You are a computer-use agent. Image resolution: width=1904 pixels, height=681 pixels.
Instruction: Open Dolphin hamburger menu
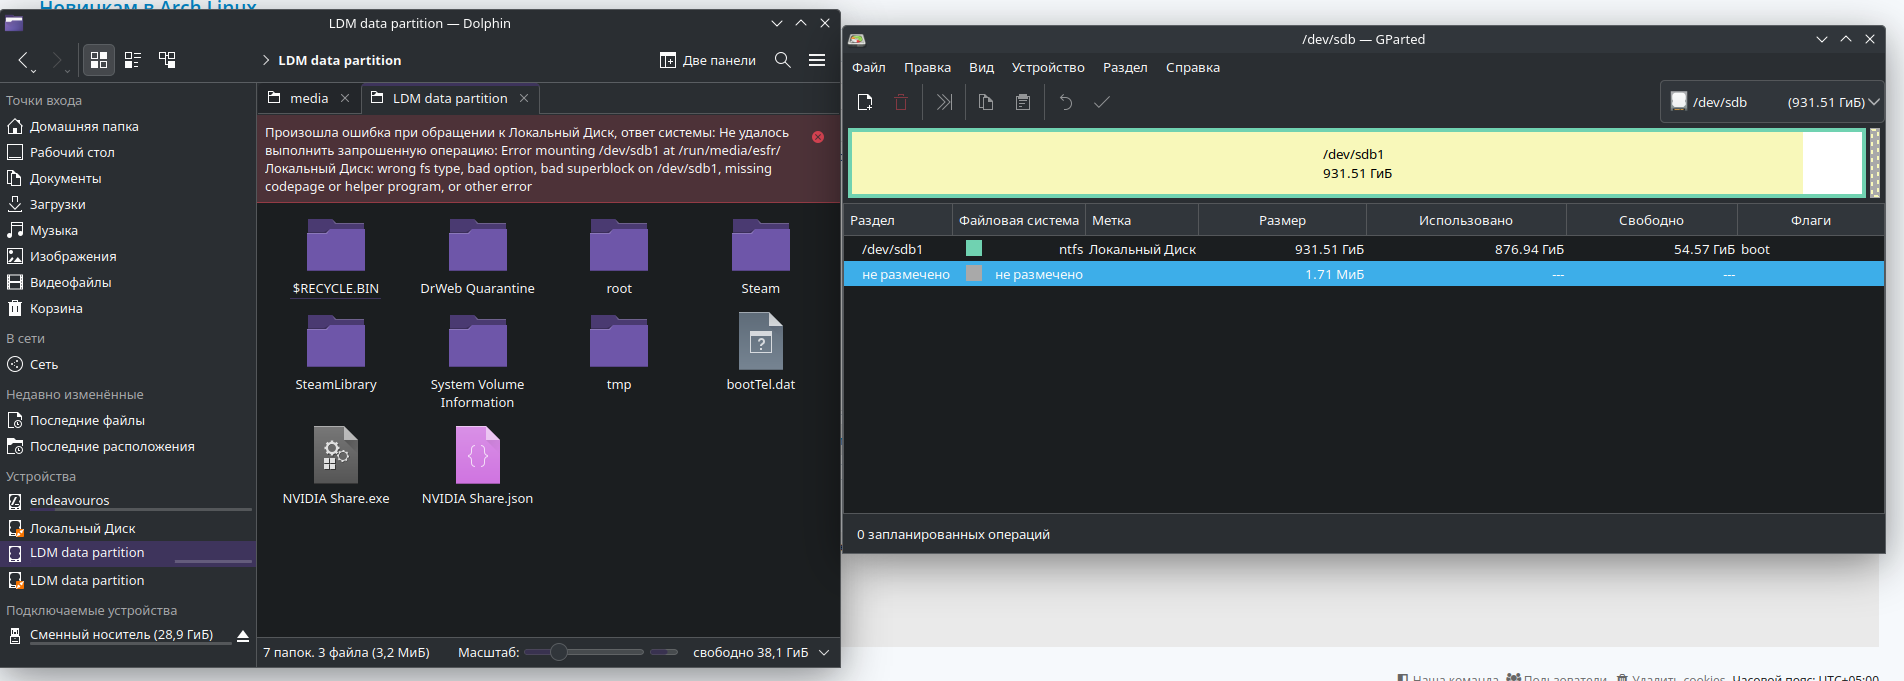817,60
